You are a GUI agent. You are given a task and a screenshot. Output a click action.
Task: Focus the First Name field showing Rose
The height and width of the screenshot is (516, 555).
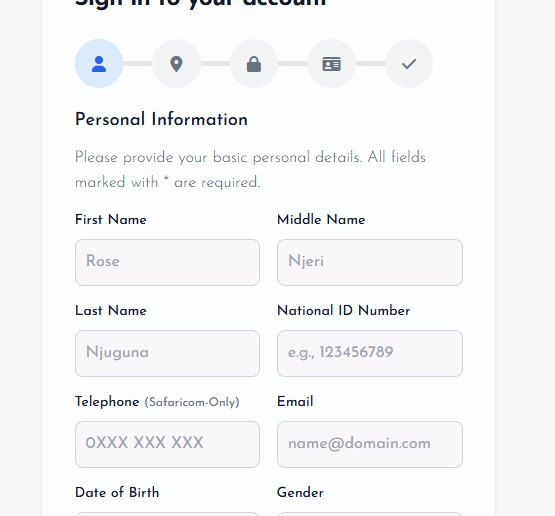167,262
